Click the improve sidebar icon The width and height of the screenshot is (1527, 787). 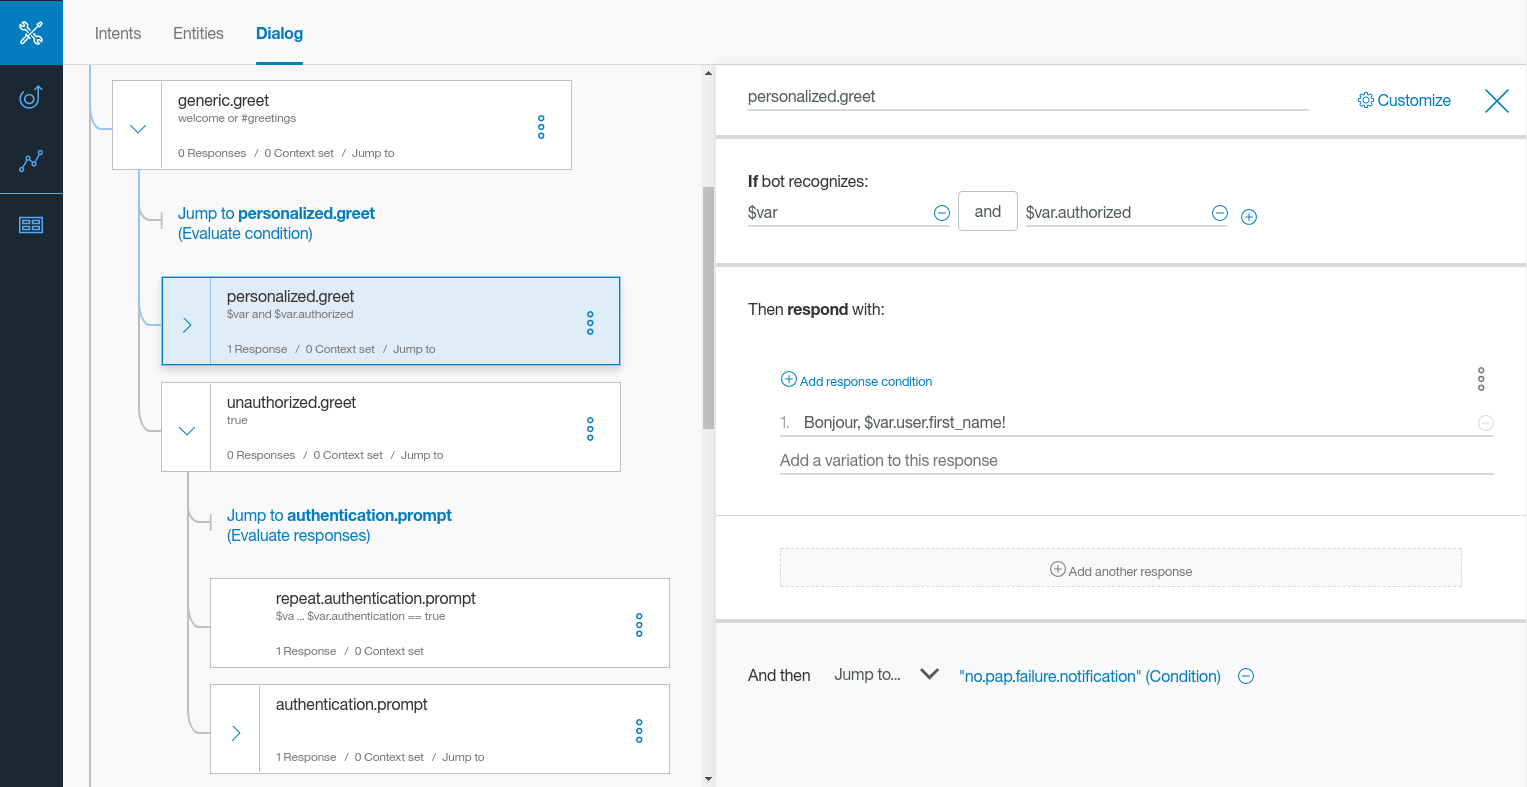[x=31, y=97]
